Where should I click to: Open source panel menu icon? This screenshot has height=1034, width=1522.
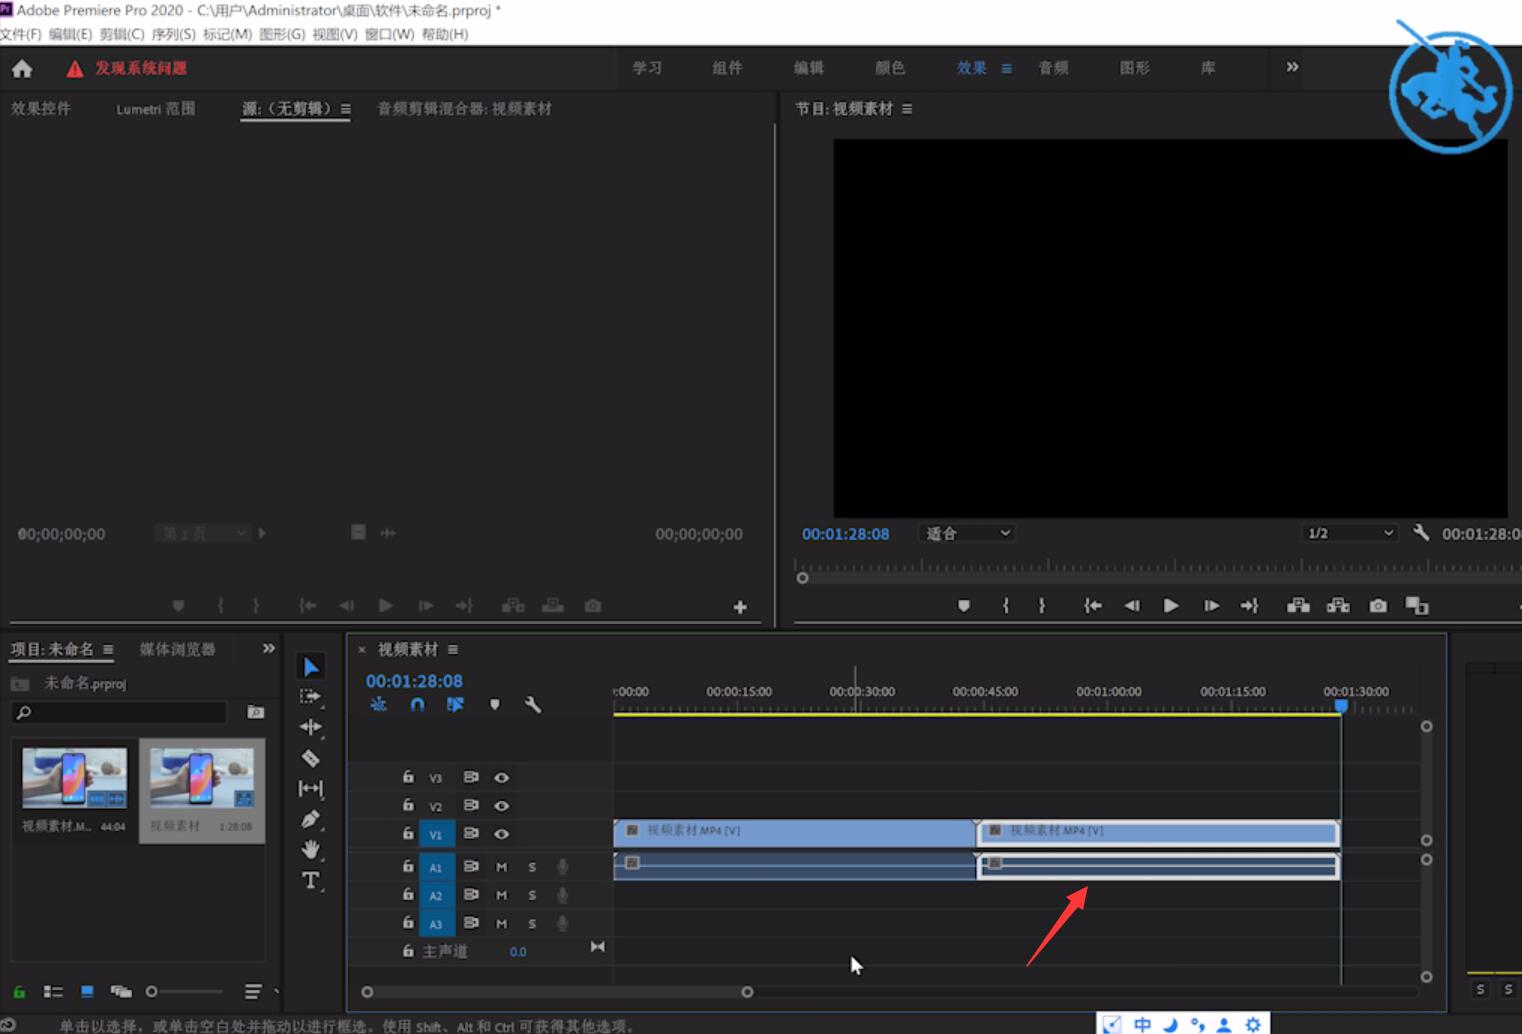coord(345,109)
